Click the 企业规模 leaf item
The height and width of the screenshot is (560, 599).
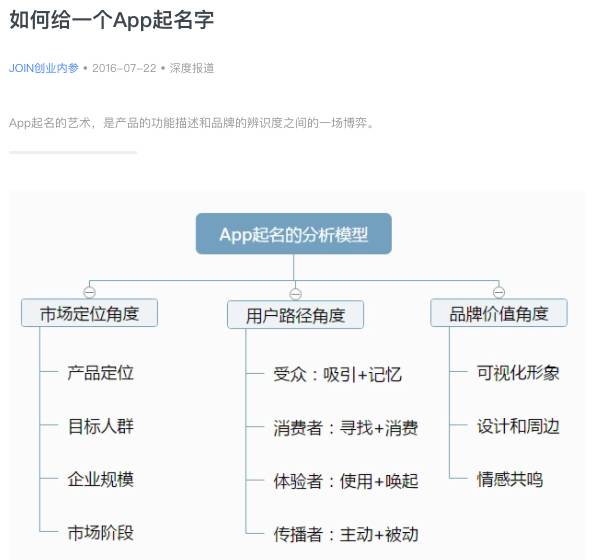[101, 479]
